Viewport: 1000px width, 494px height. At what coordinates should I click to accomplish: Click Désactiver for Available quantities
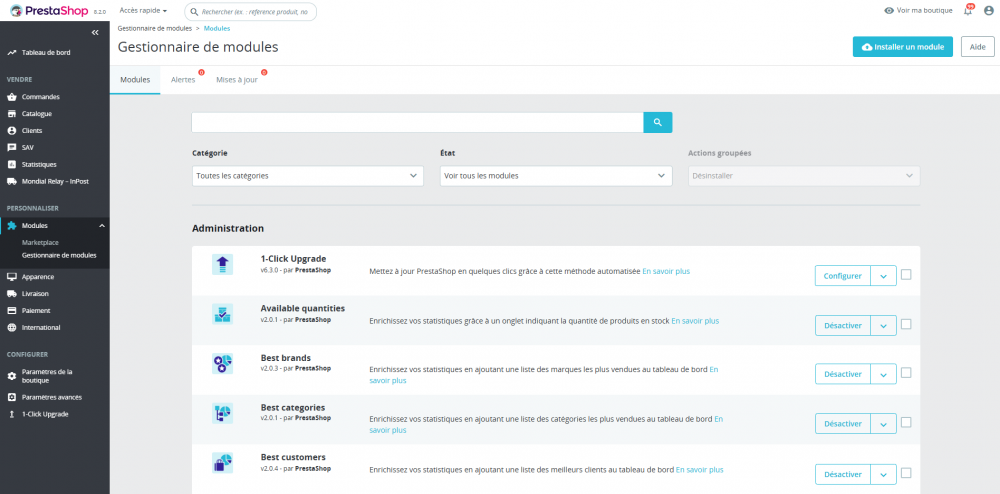842,326
